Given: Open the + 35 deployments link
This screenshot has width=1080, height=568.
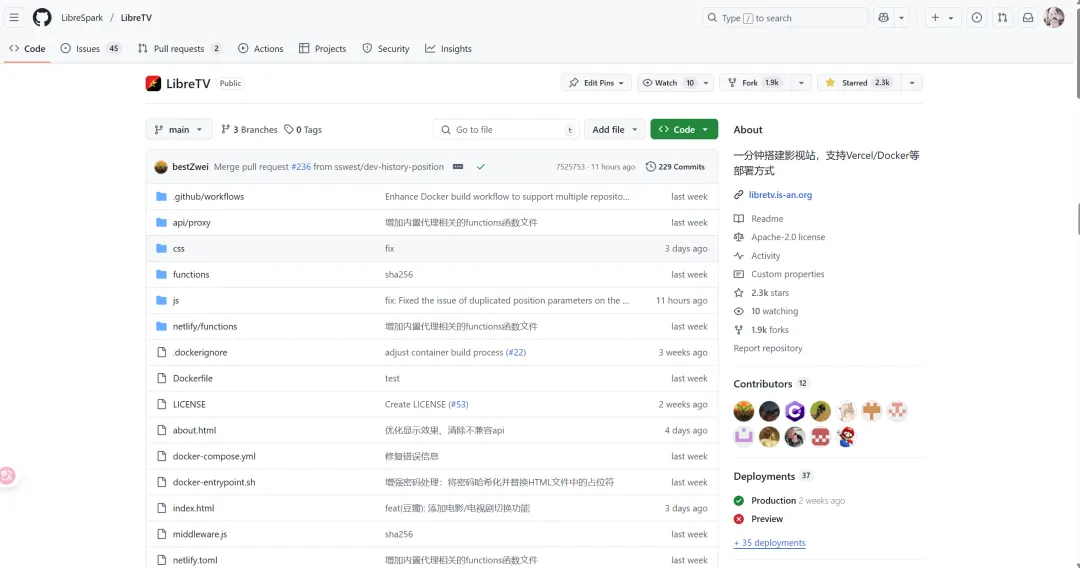Looking at the screenshot, I should (x=769, y=543).
